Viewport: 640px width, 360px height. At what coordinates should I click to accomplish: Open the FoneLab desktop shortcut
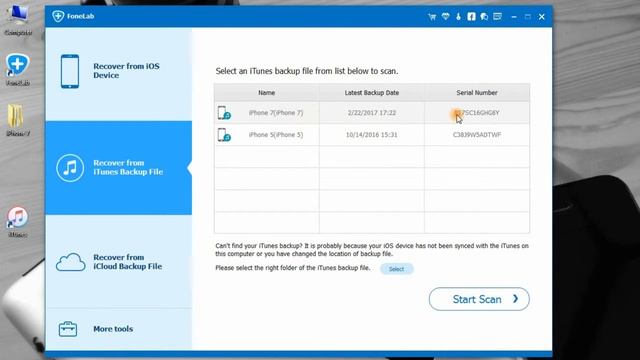tap(18, 69)
